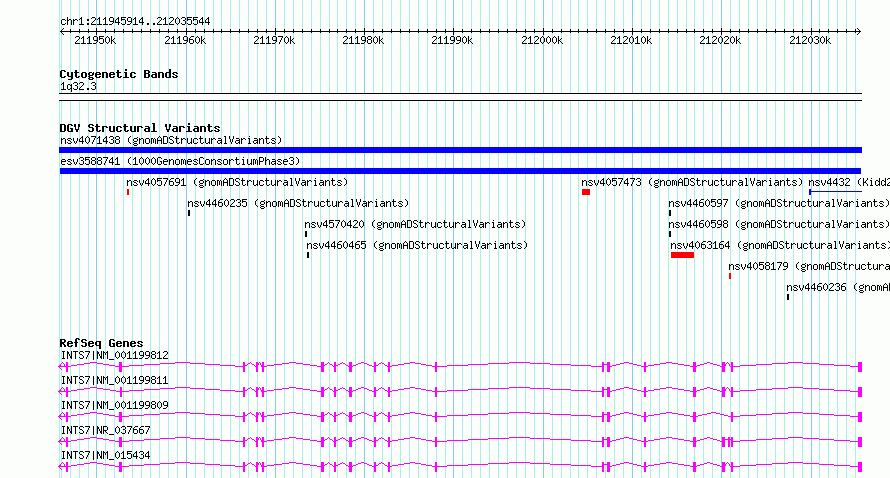Screen dimensions: 890x478
Task: Click the 212020k ruler label
Action: (720, 40)
